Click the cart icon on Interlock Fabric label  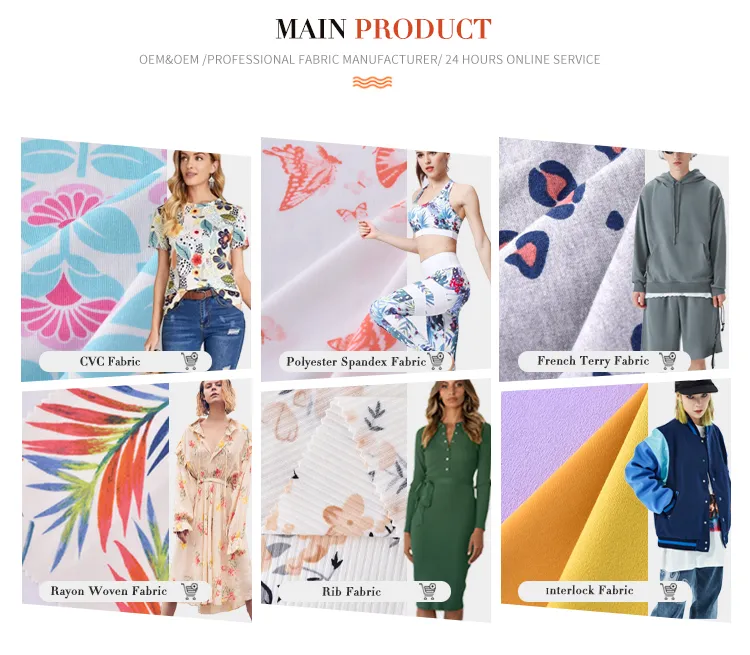coord(668,590)
